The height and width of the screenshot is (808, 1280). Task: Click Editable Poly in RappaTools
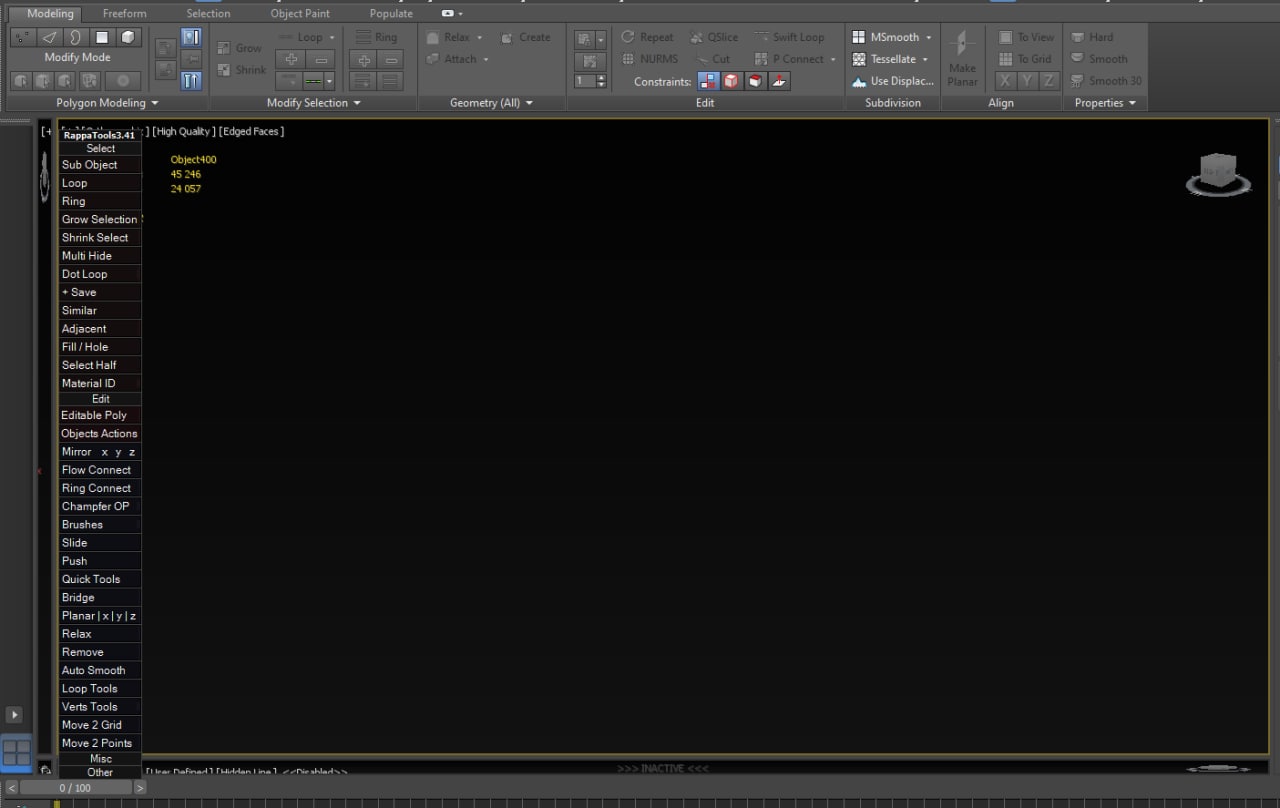[100, 415]
